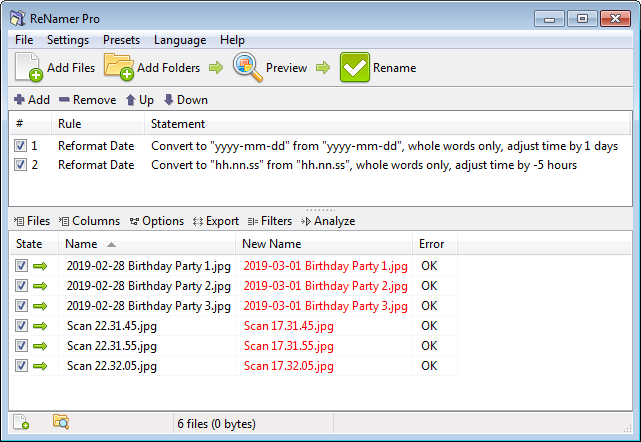The height and width of the screenshot is (442, 641).
Task: Click the New Name column header
Action: [324, 244]
